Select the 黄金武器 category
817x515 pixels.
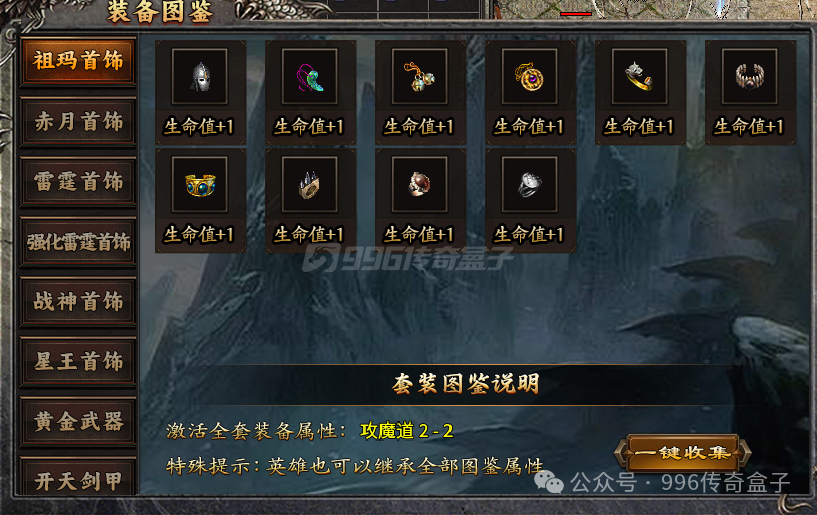point(78,422)
